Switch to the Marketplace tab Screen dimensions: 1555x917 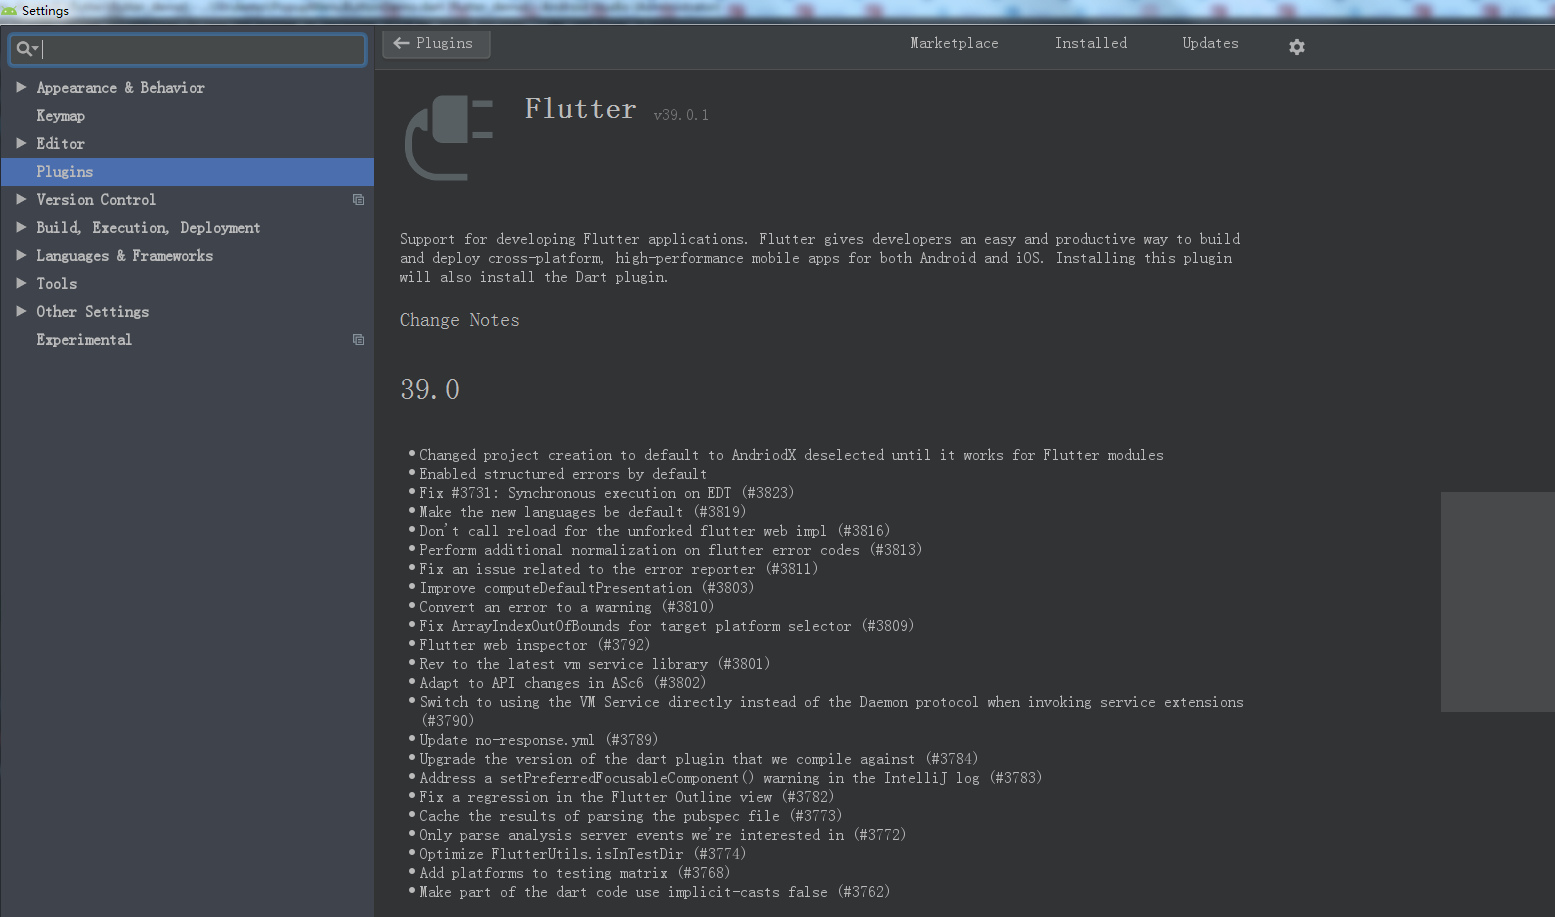(x=954, y=44)
